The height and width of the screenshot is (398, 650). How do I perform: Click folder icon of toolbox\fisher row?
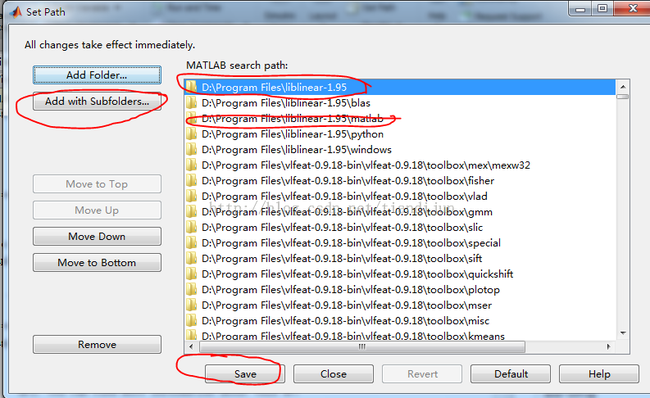click(x=192, y=180)
